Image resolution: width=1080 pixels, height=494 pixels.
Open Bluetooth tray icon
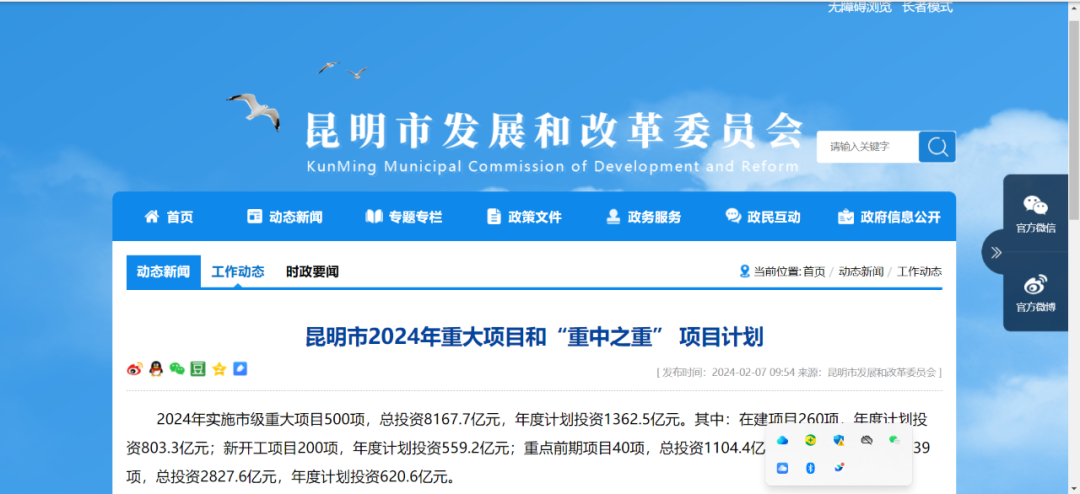810,468
